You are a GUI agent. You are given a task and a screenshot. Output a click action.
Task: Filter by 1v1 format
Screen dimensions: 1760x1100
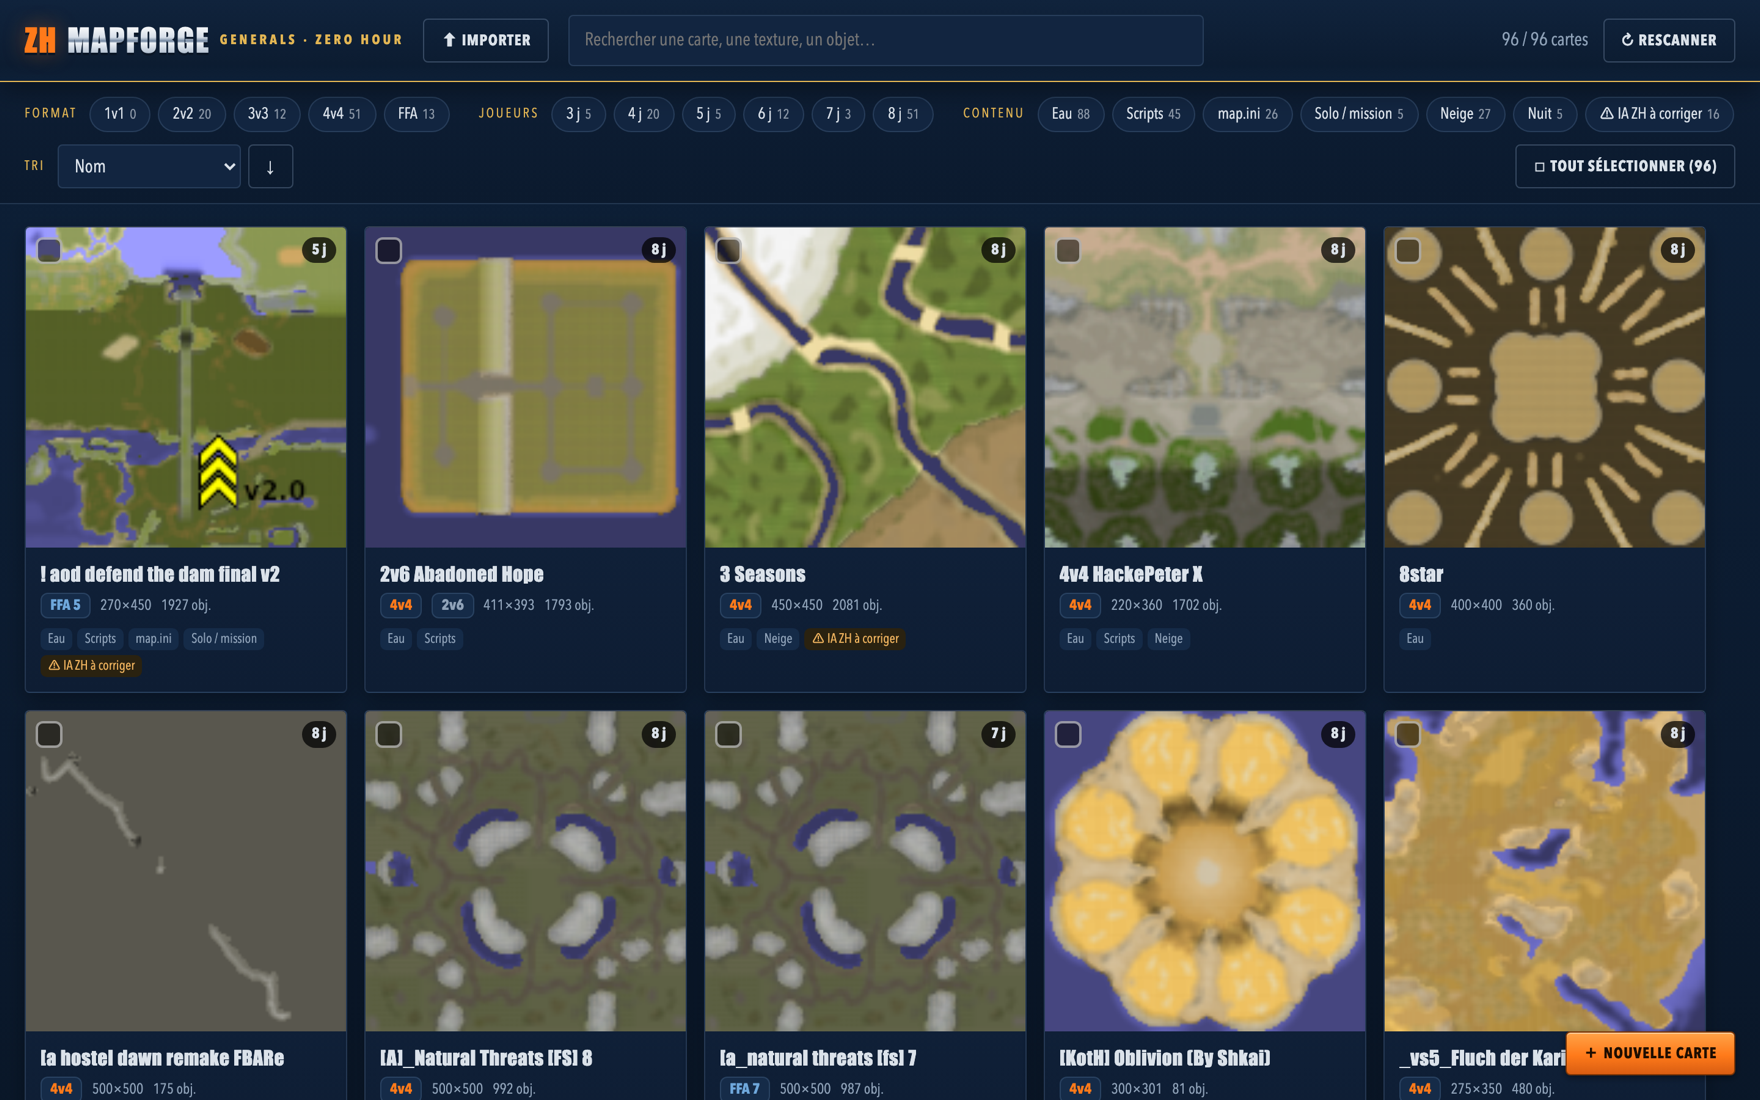[120, 114]
